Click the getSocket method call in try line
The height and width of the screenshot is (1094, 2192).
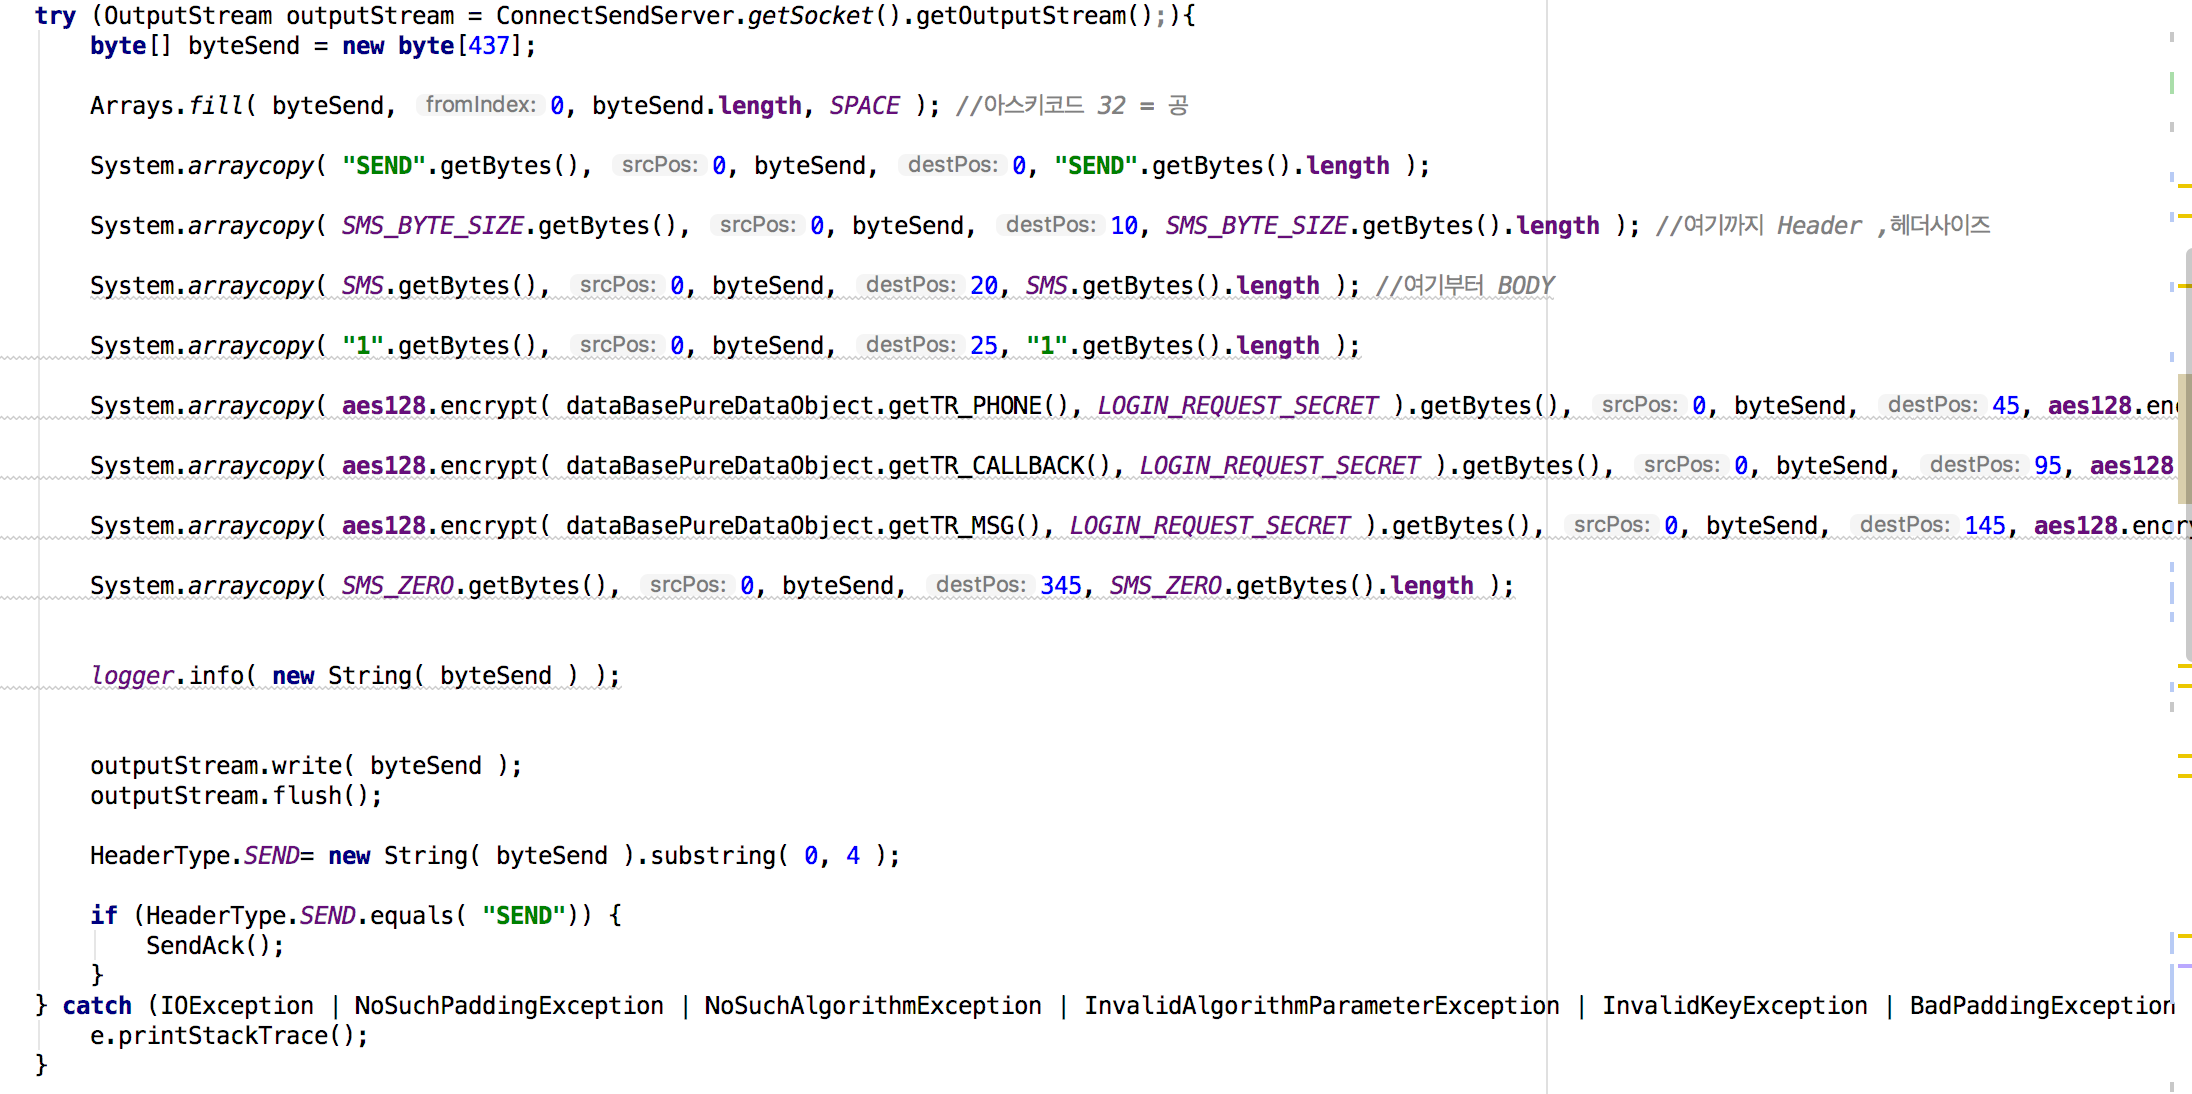click(x=810, y=16)
